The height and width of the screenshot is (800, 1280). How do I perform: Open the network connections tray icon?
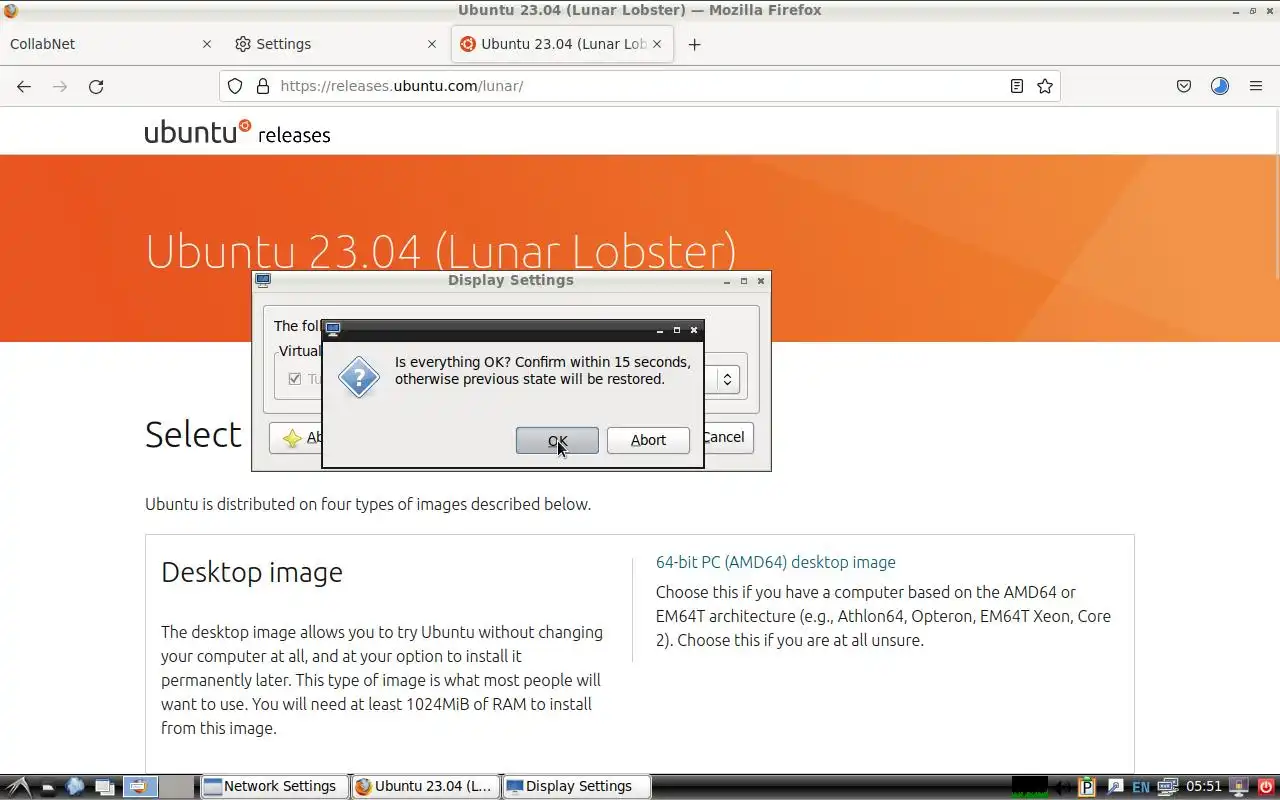(1167, 787)
